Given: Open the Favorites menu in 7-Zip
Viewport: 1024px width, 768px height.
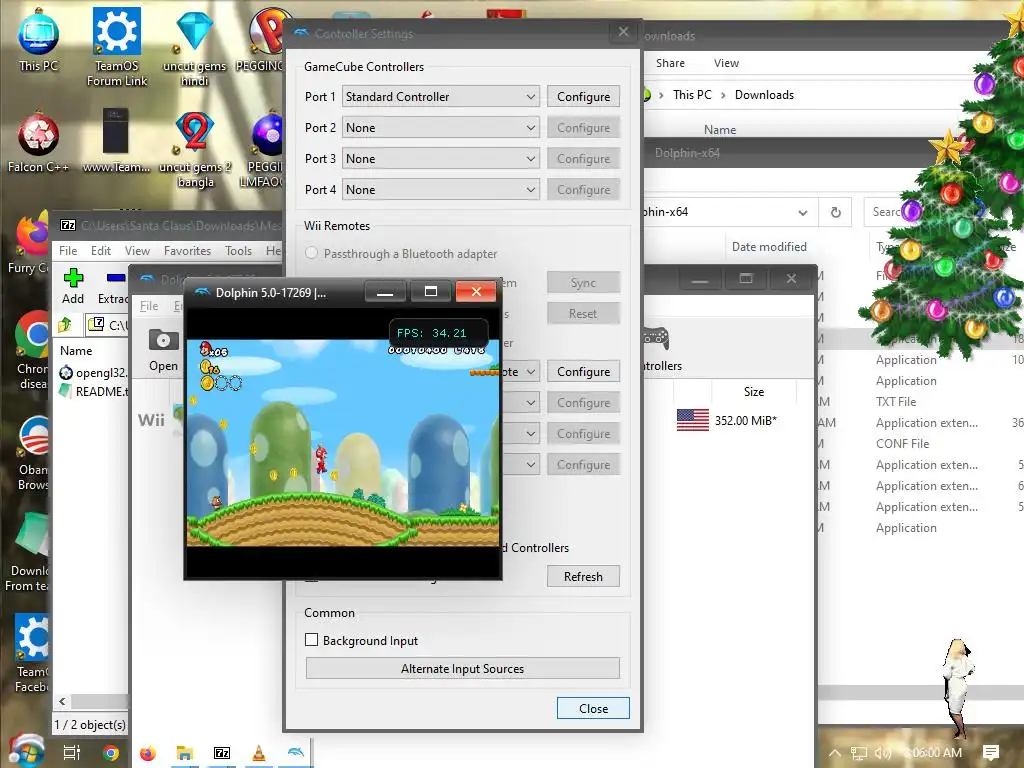Looking at the screenshot, I should [x=187, y=251].
